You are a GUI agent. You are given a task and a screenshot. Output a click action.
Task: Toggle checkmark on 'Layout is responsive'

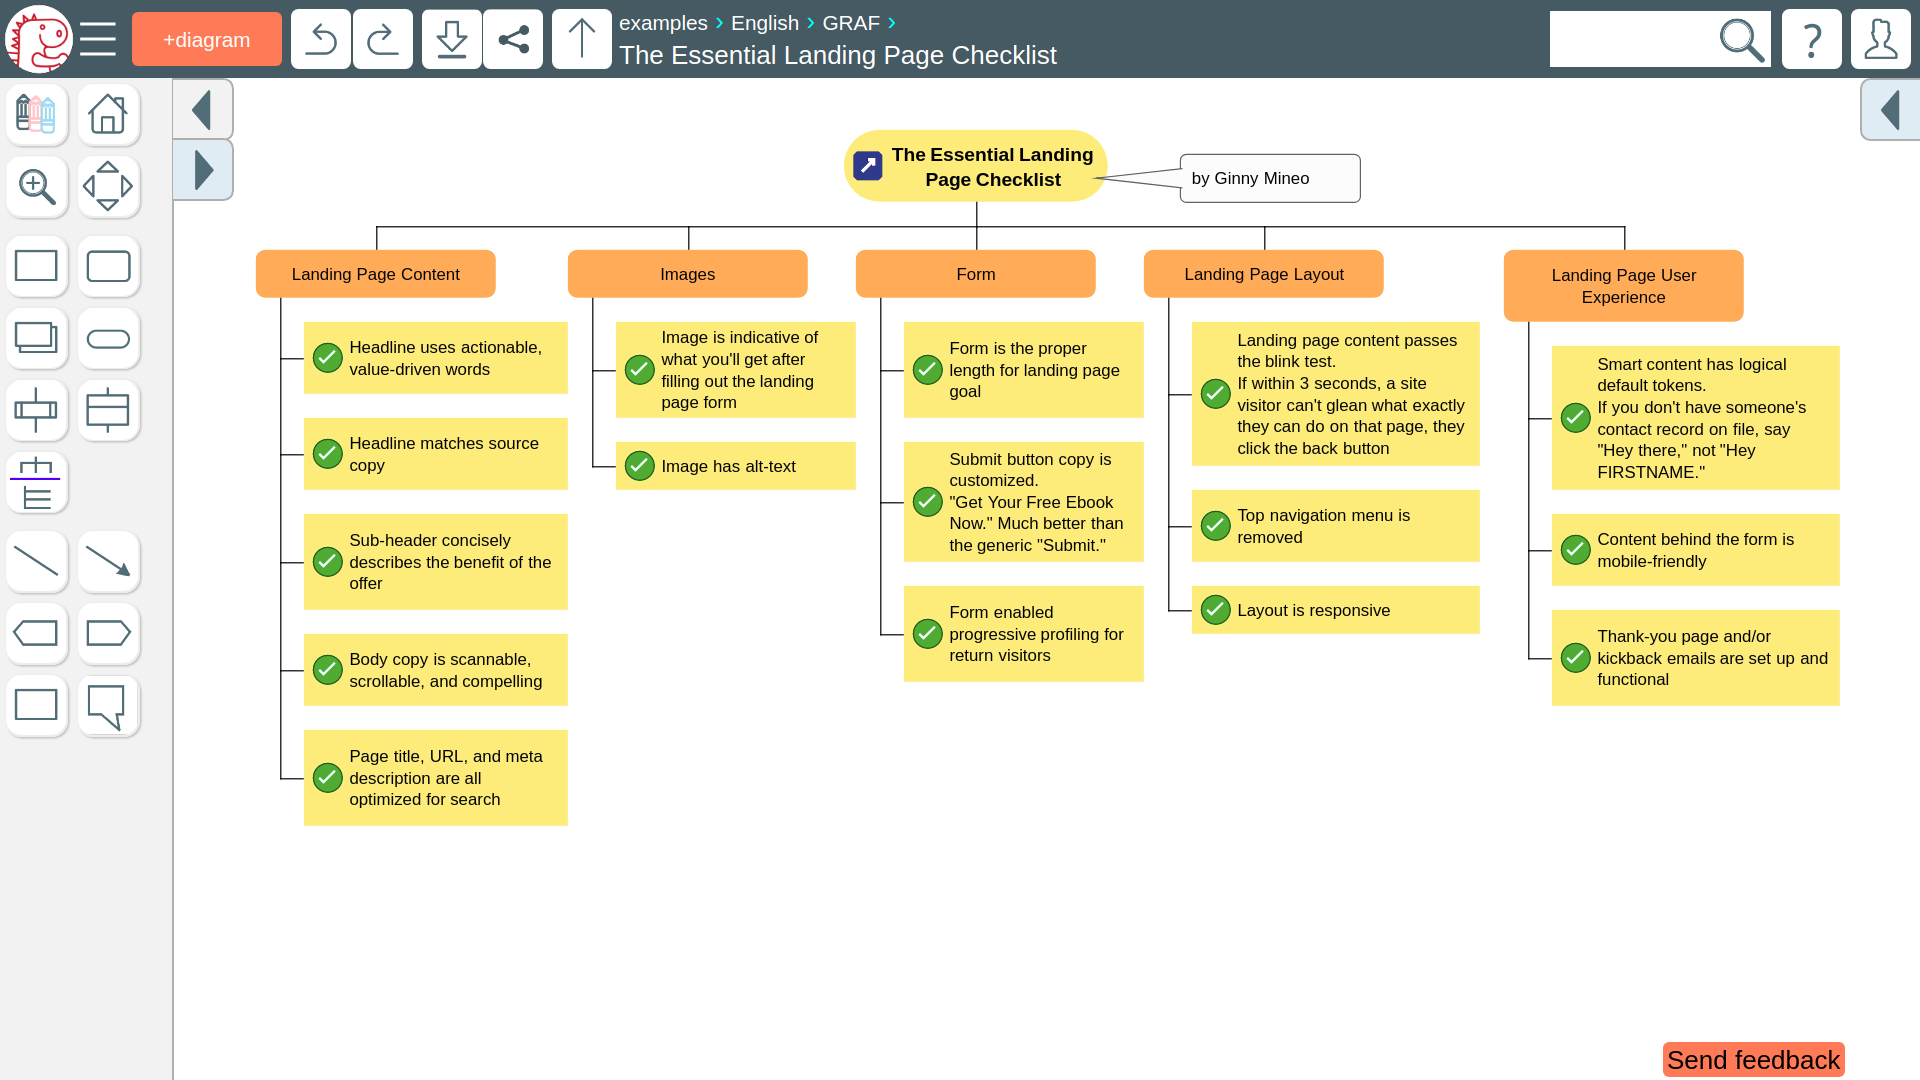coord(1215,610)
